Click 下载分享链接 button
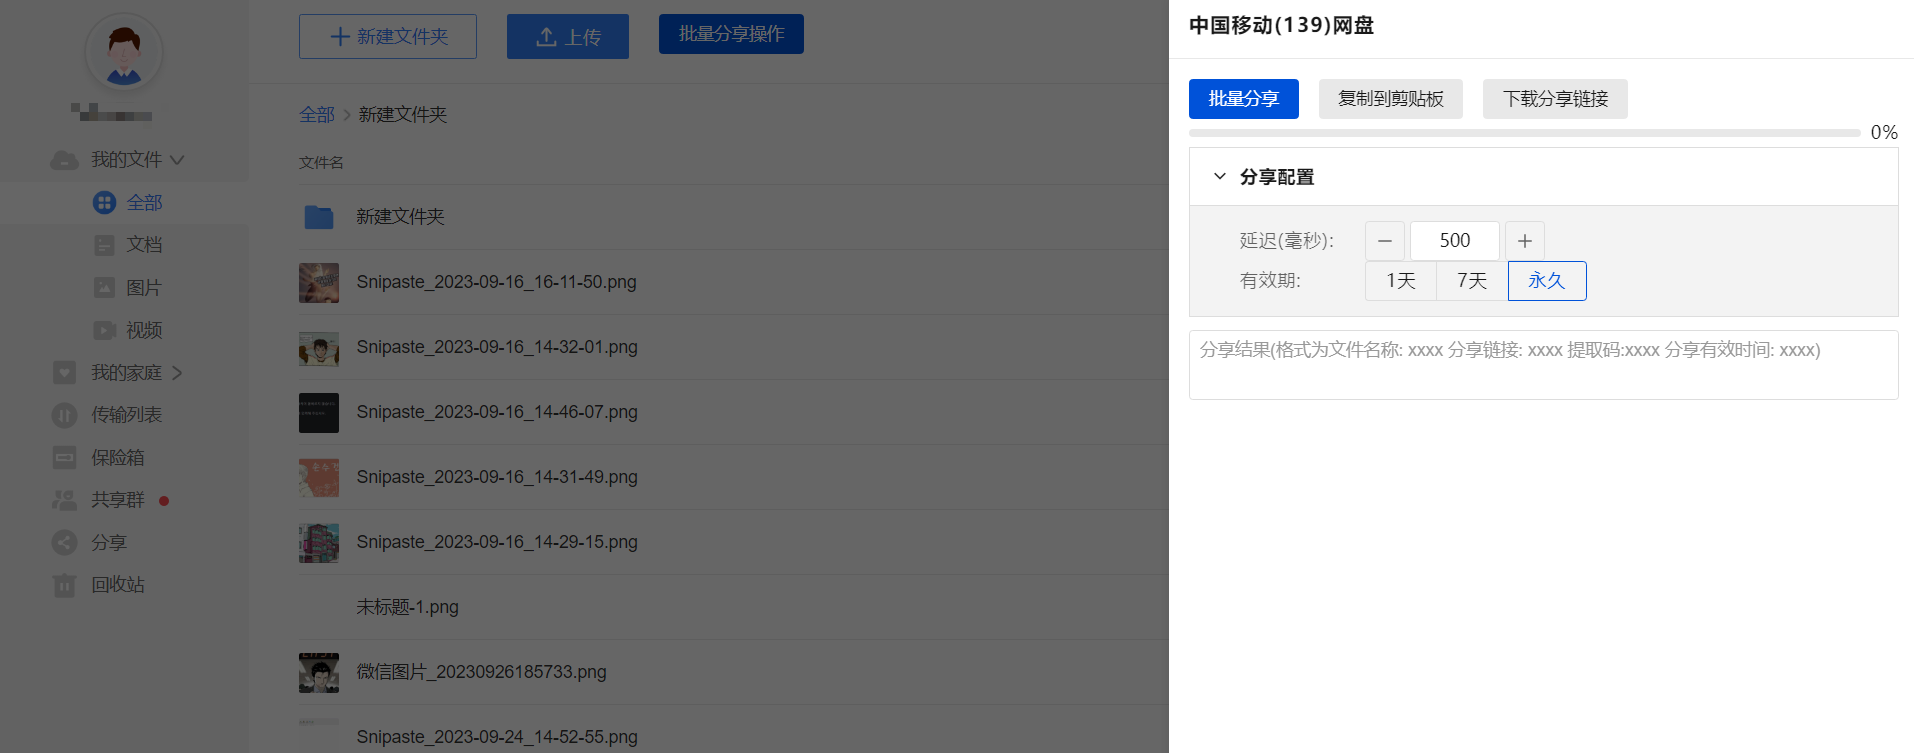The width and height of the screenshot is (1914, 753). (x=1554, y=99)
